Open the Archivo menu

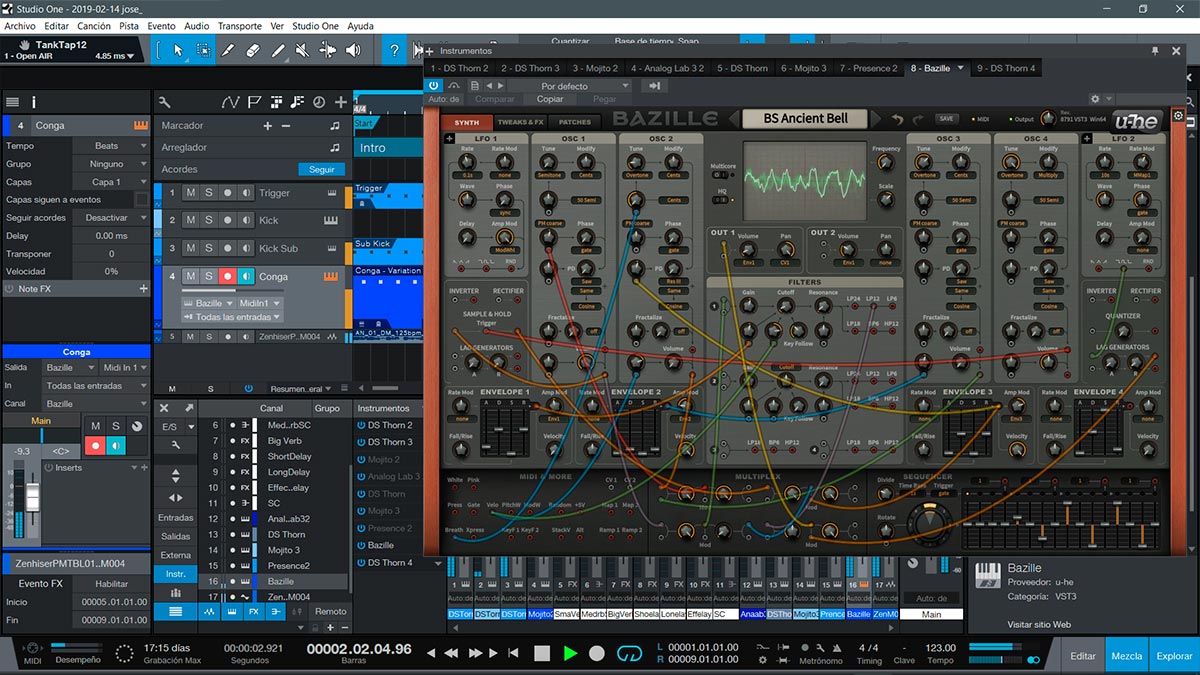[x=20, y=26]
